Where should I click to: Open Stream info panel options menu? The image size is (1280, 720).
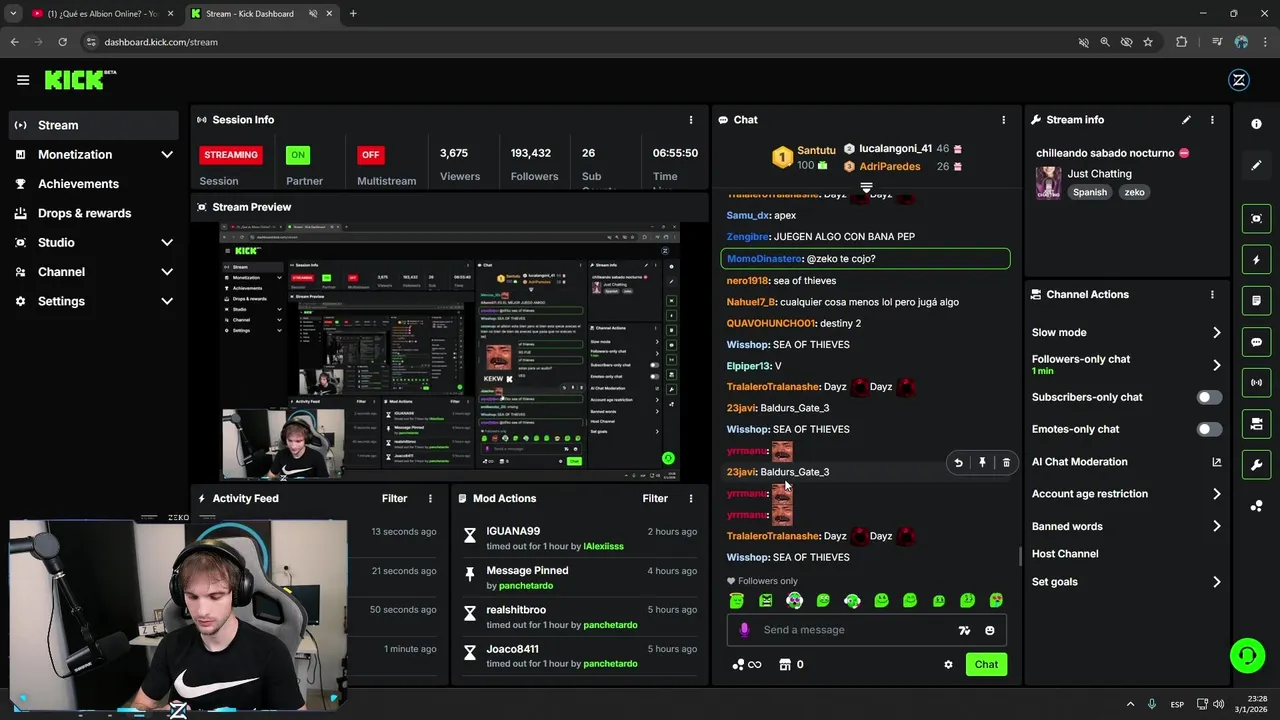[1212, 120]
